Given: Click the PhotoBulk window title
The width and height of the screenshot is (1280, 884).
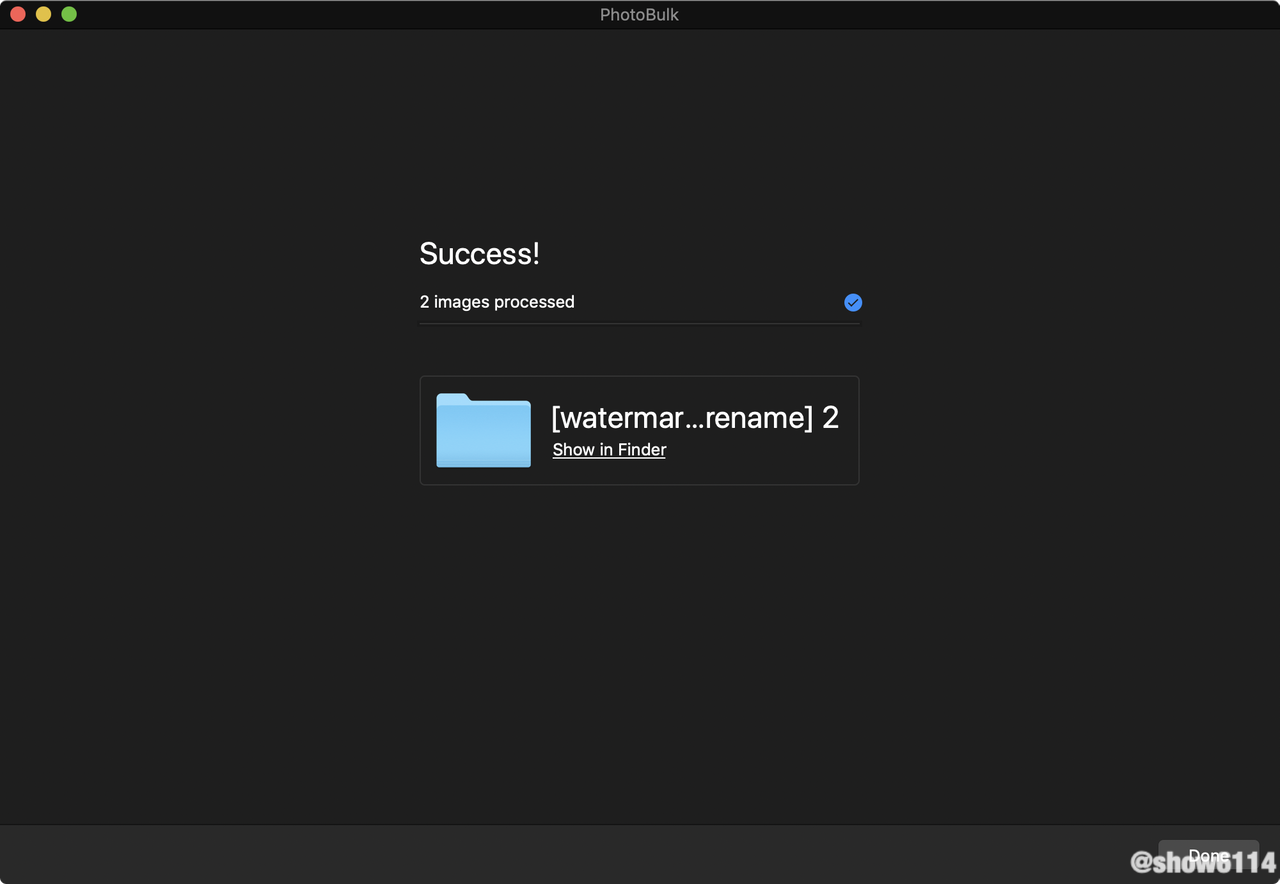Looking at the screenshot, I should 639,15.
